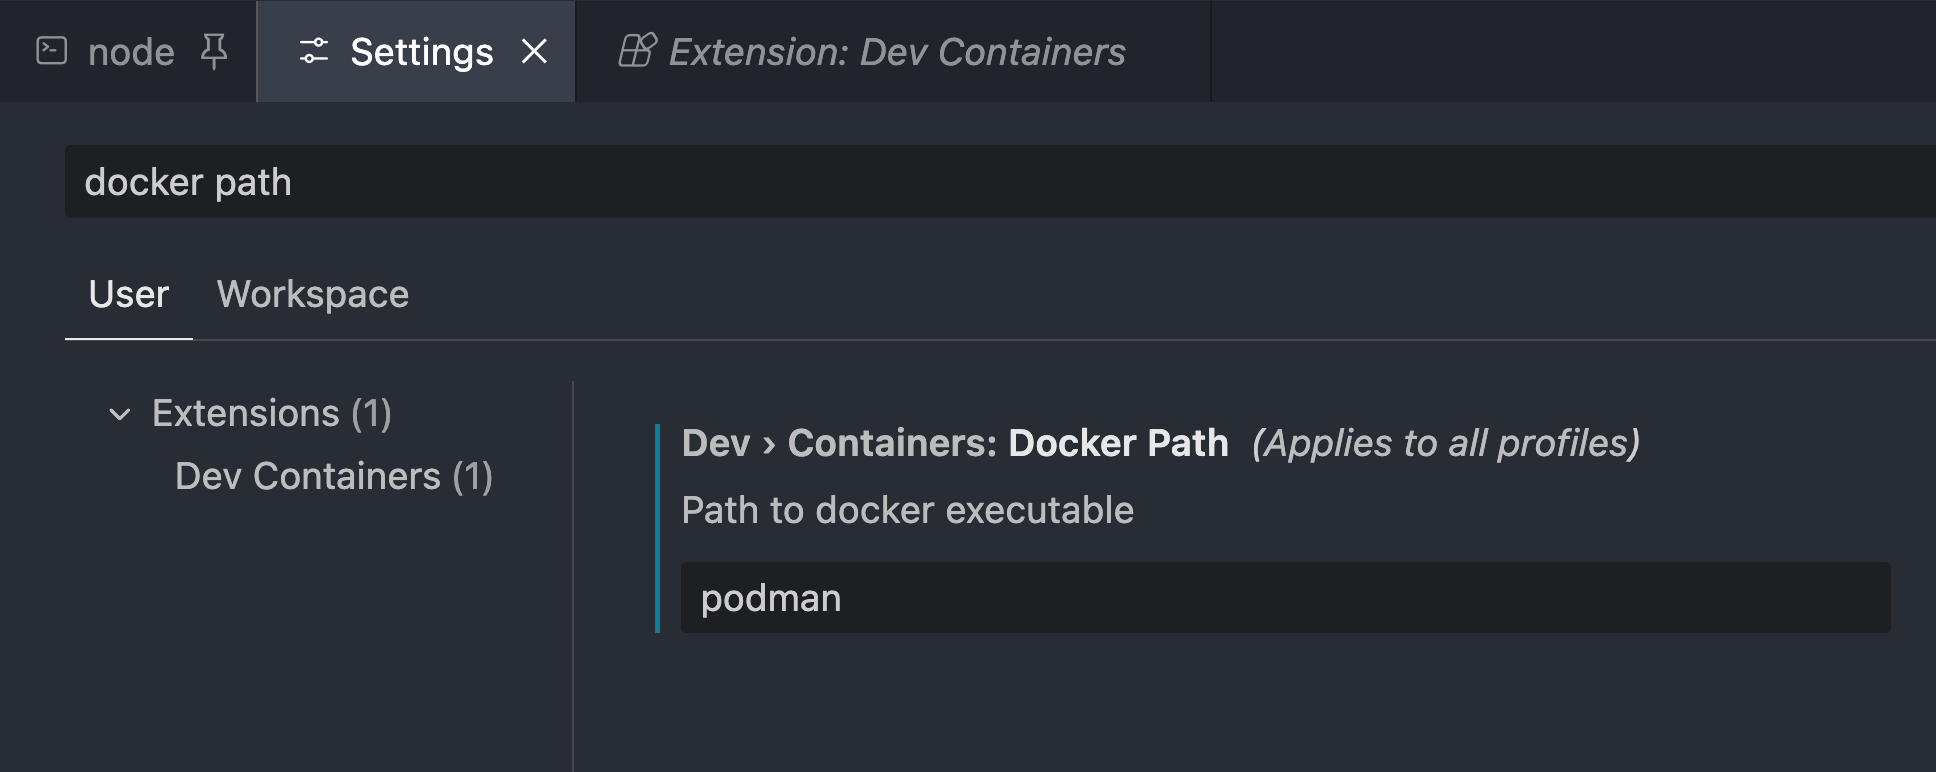This screenshot has width=1936, height=772.
Task: Unpin the node tab using the pin icon
Action: point(213,51)
